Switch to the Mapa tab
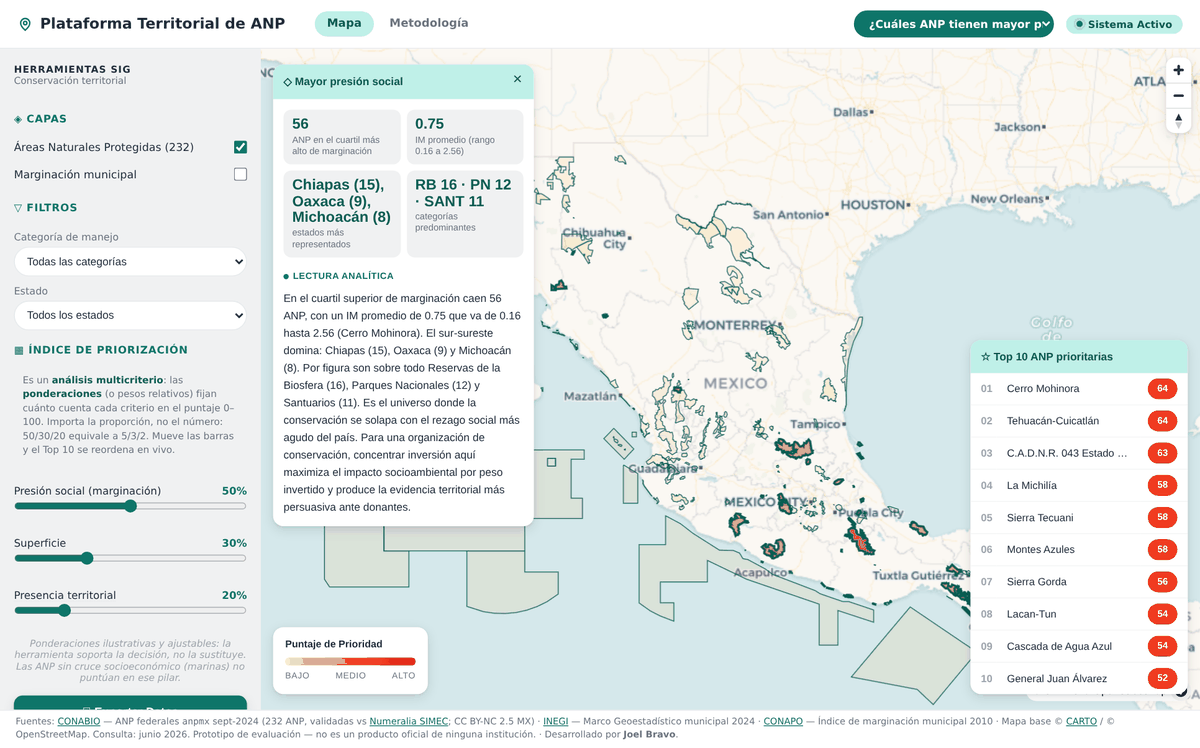 [x=344, y=23]
